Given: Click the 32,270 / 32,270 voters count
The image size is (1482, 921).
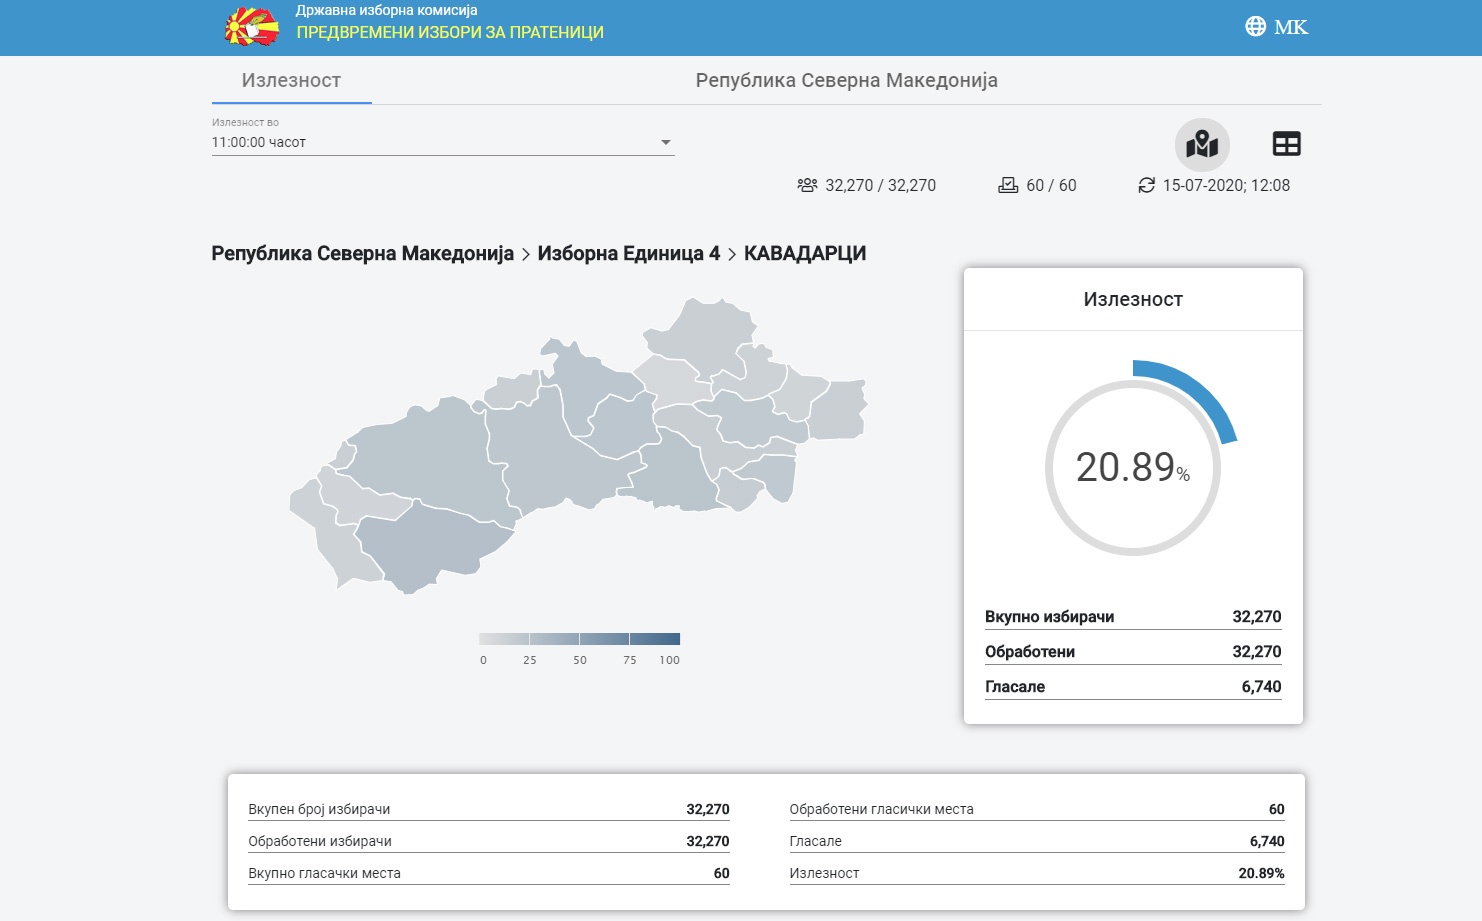Looking at the screenshot, I should [x=881, y=185].
